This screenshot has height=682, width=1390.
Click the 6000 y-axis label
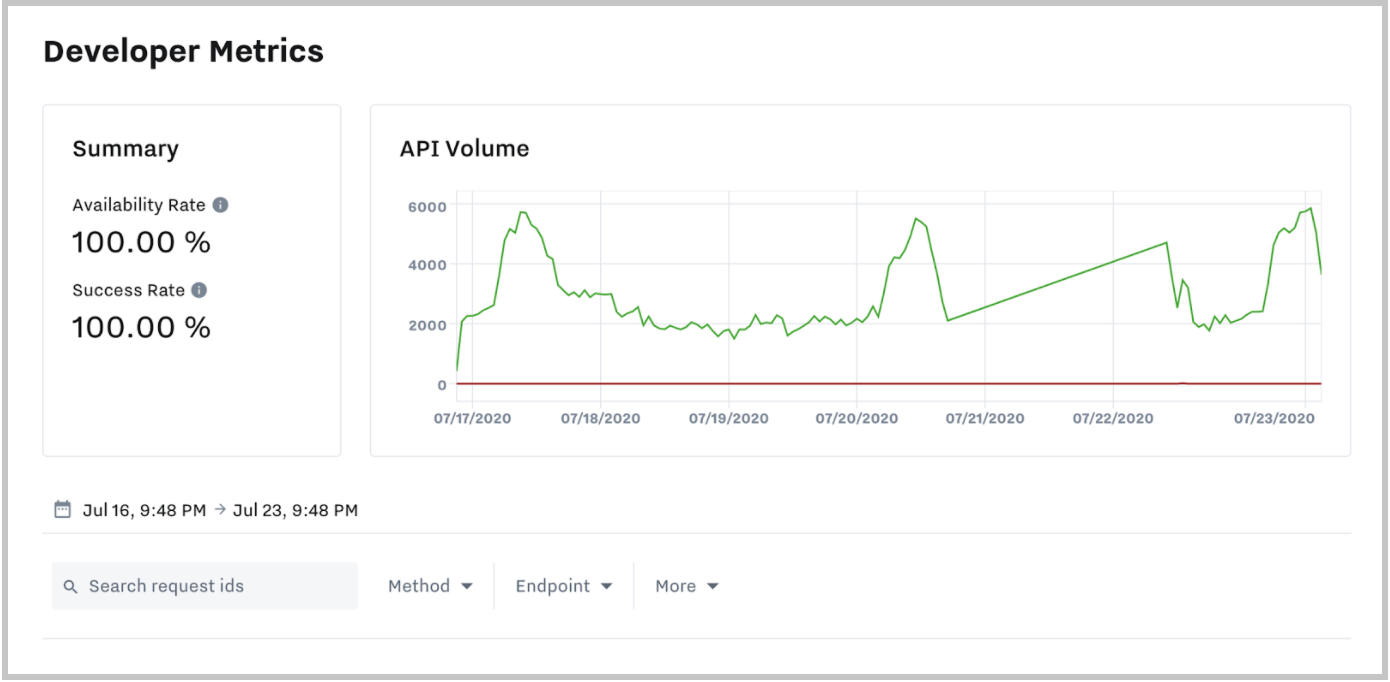point(426,205)
